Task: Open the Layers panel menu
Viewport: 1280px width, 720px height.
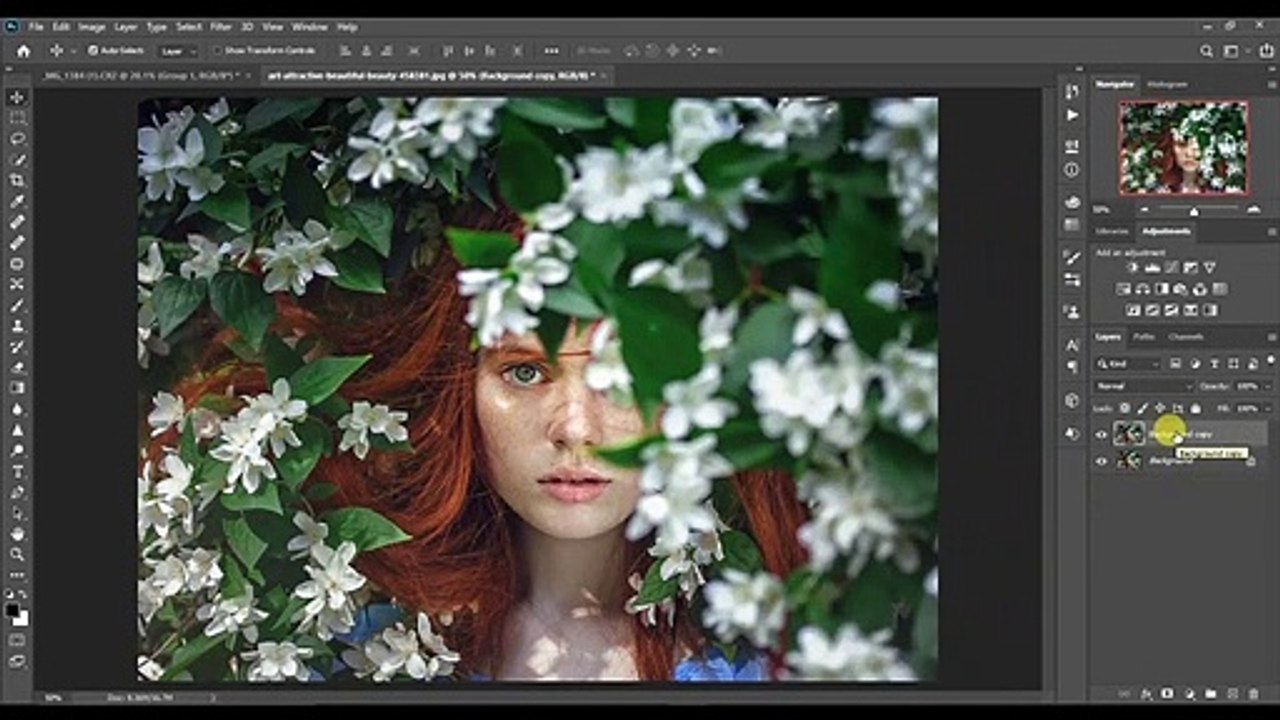Action: 1271,337
